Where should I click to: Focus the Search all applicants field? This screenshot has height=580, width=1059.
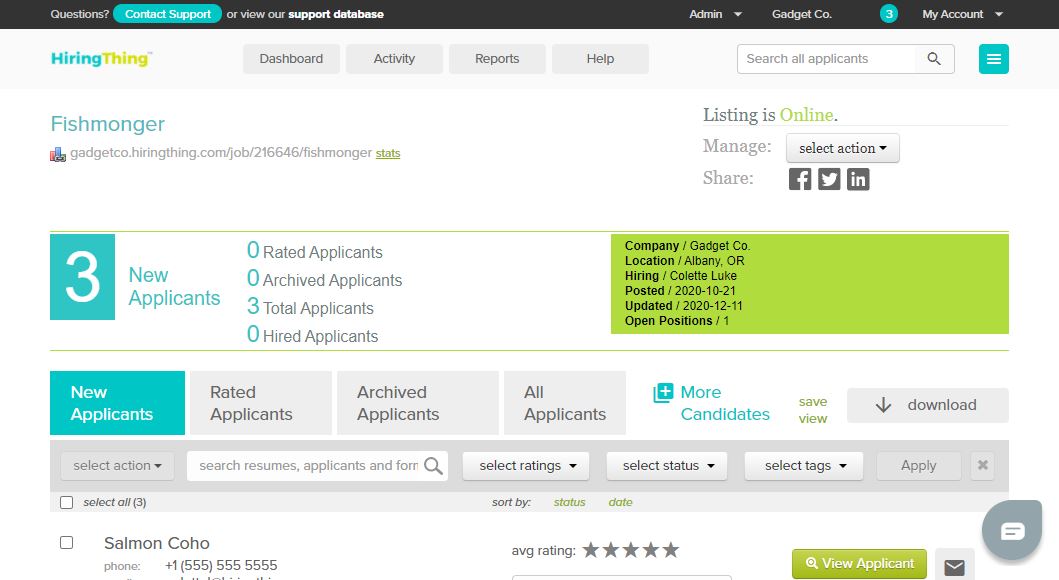click(x=829, y=59)
